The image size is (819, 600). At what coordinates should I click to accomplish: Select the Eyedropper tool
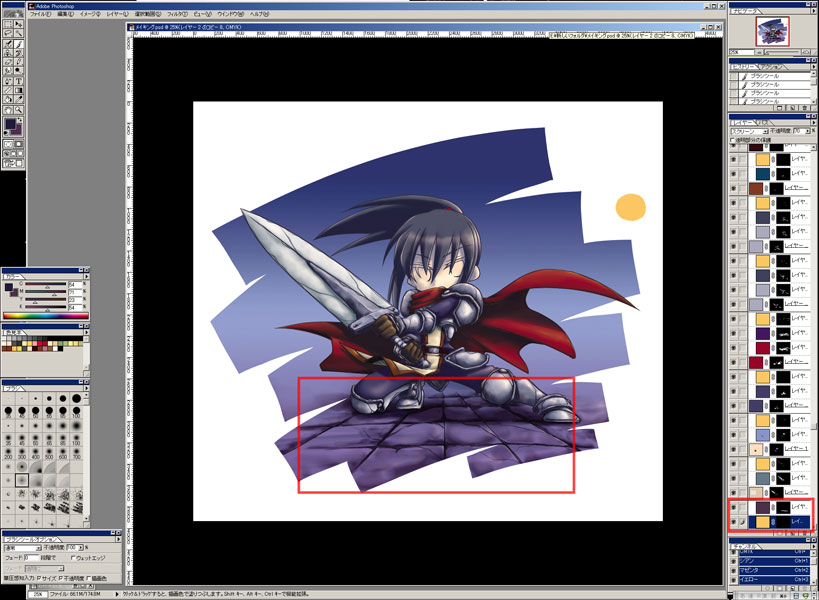pos(20,98)
